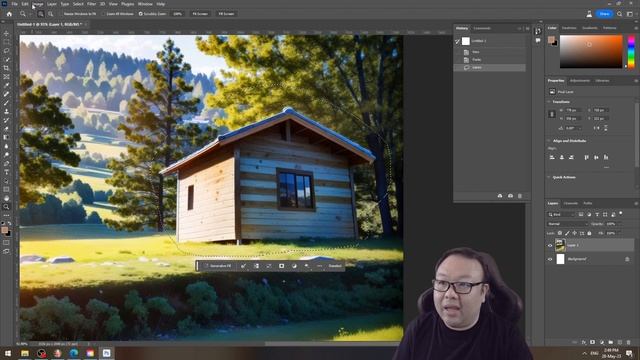Open the Image menu

pyautogui.click(x=38, y=4)
